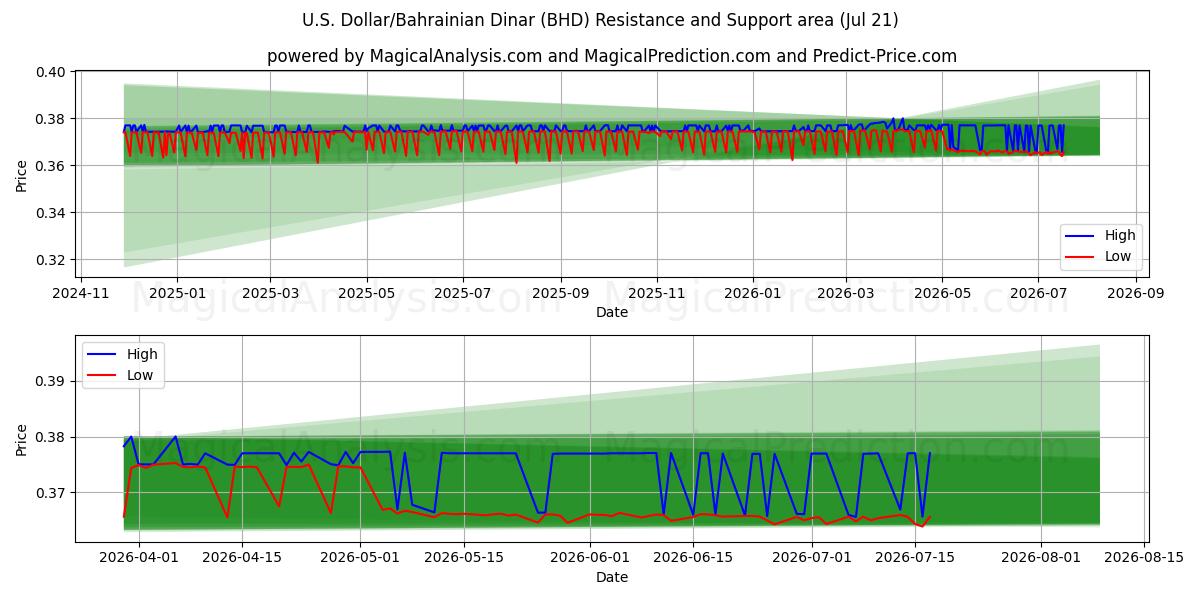Click the 2026-04-01 date tick

(137, 559)
